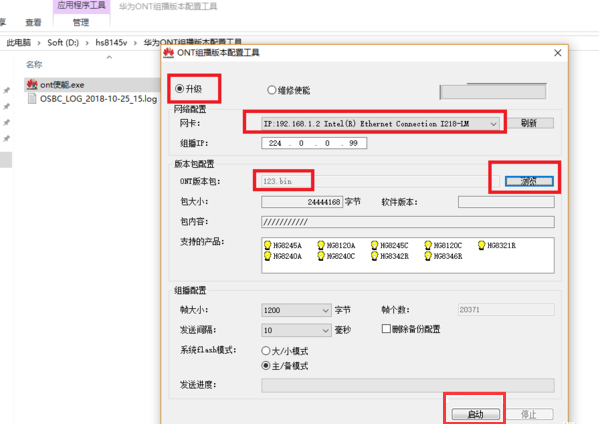Click the 包大小 field with 24444168

click(x=302, y=202)
